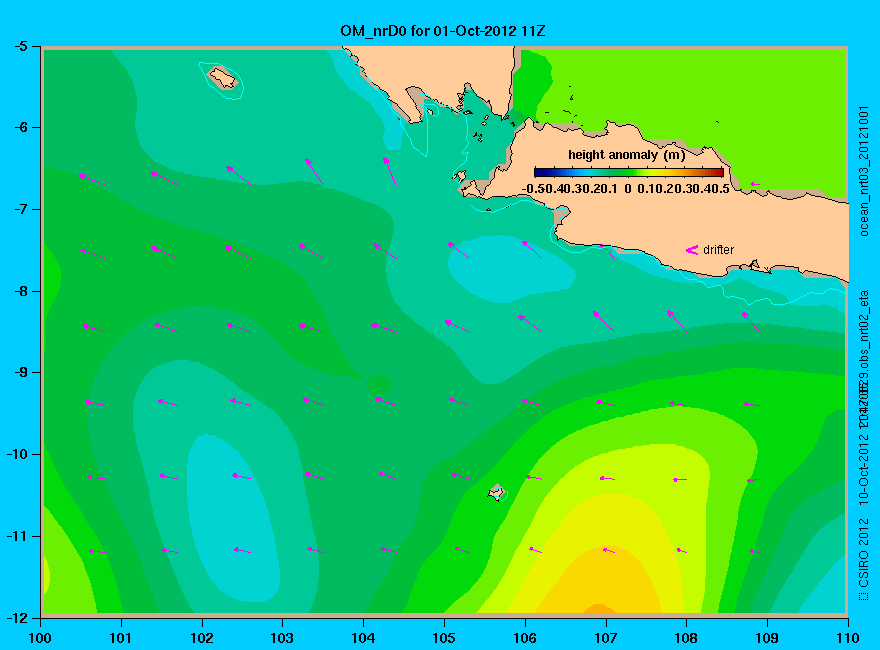Screen dimensions: 880x650
Task: Pick the "100" longitude axis label
Action: 40,638
